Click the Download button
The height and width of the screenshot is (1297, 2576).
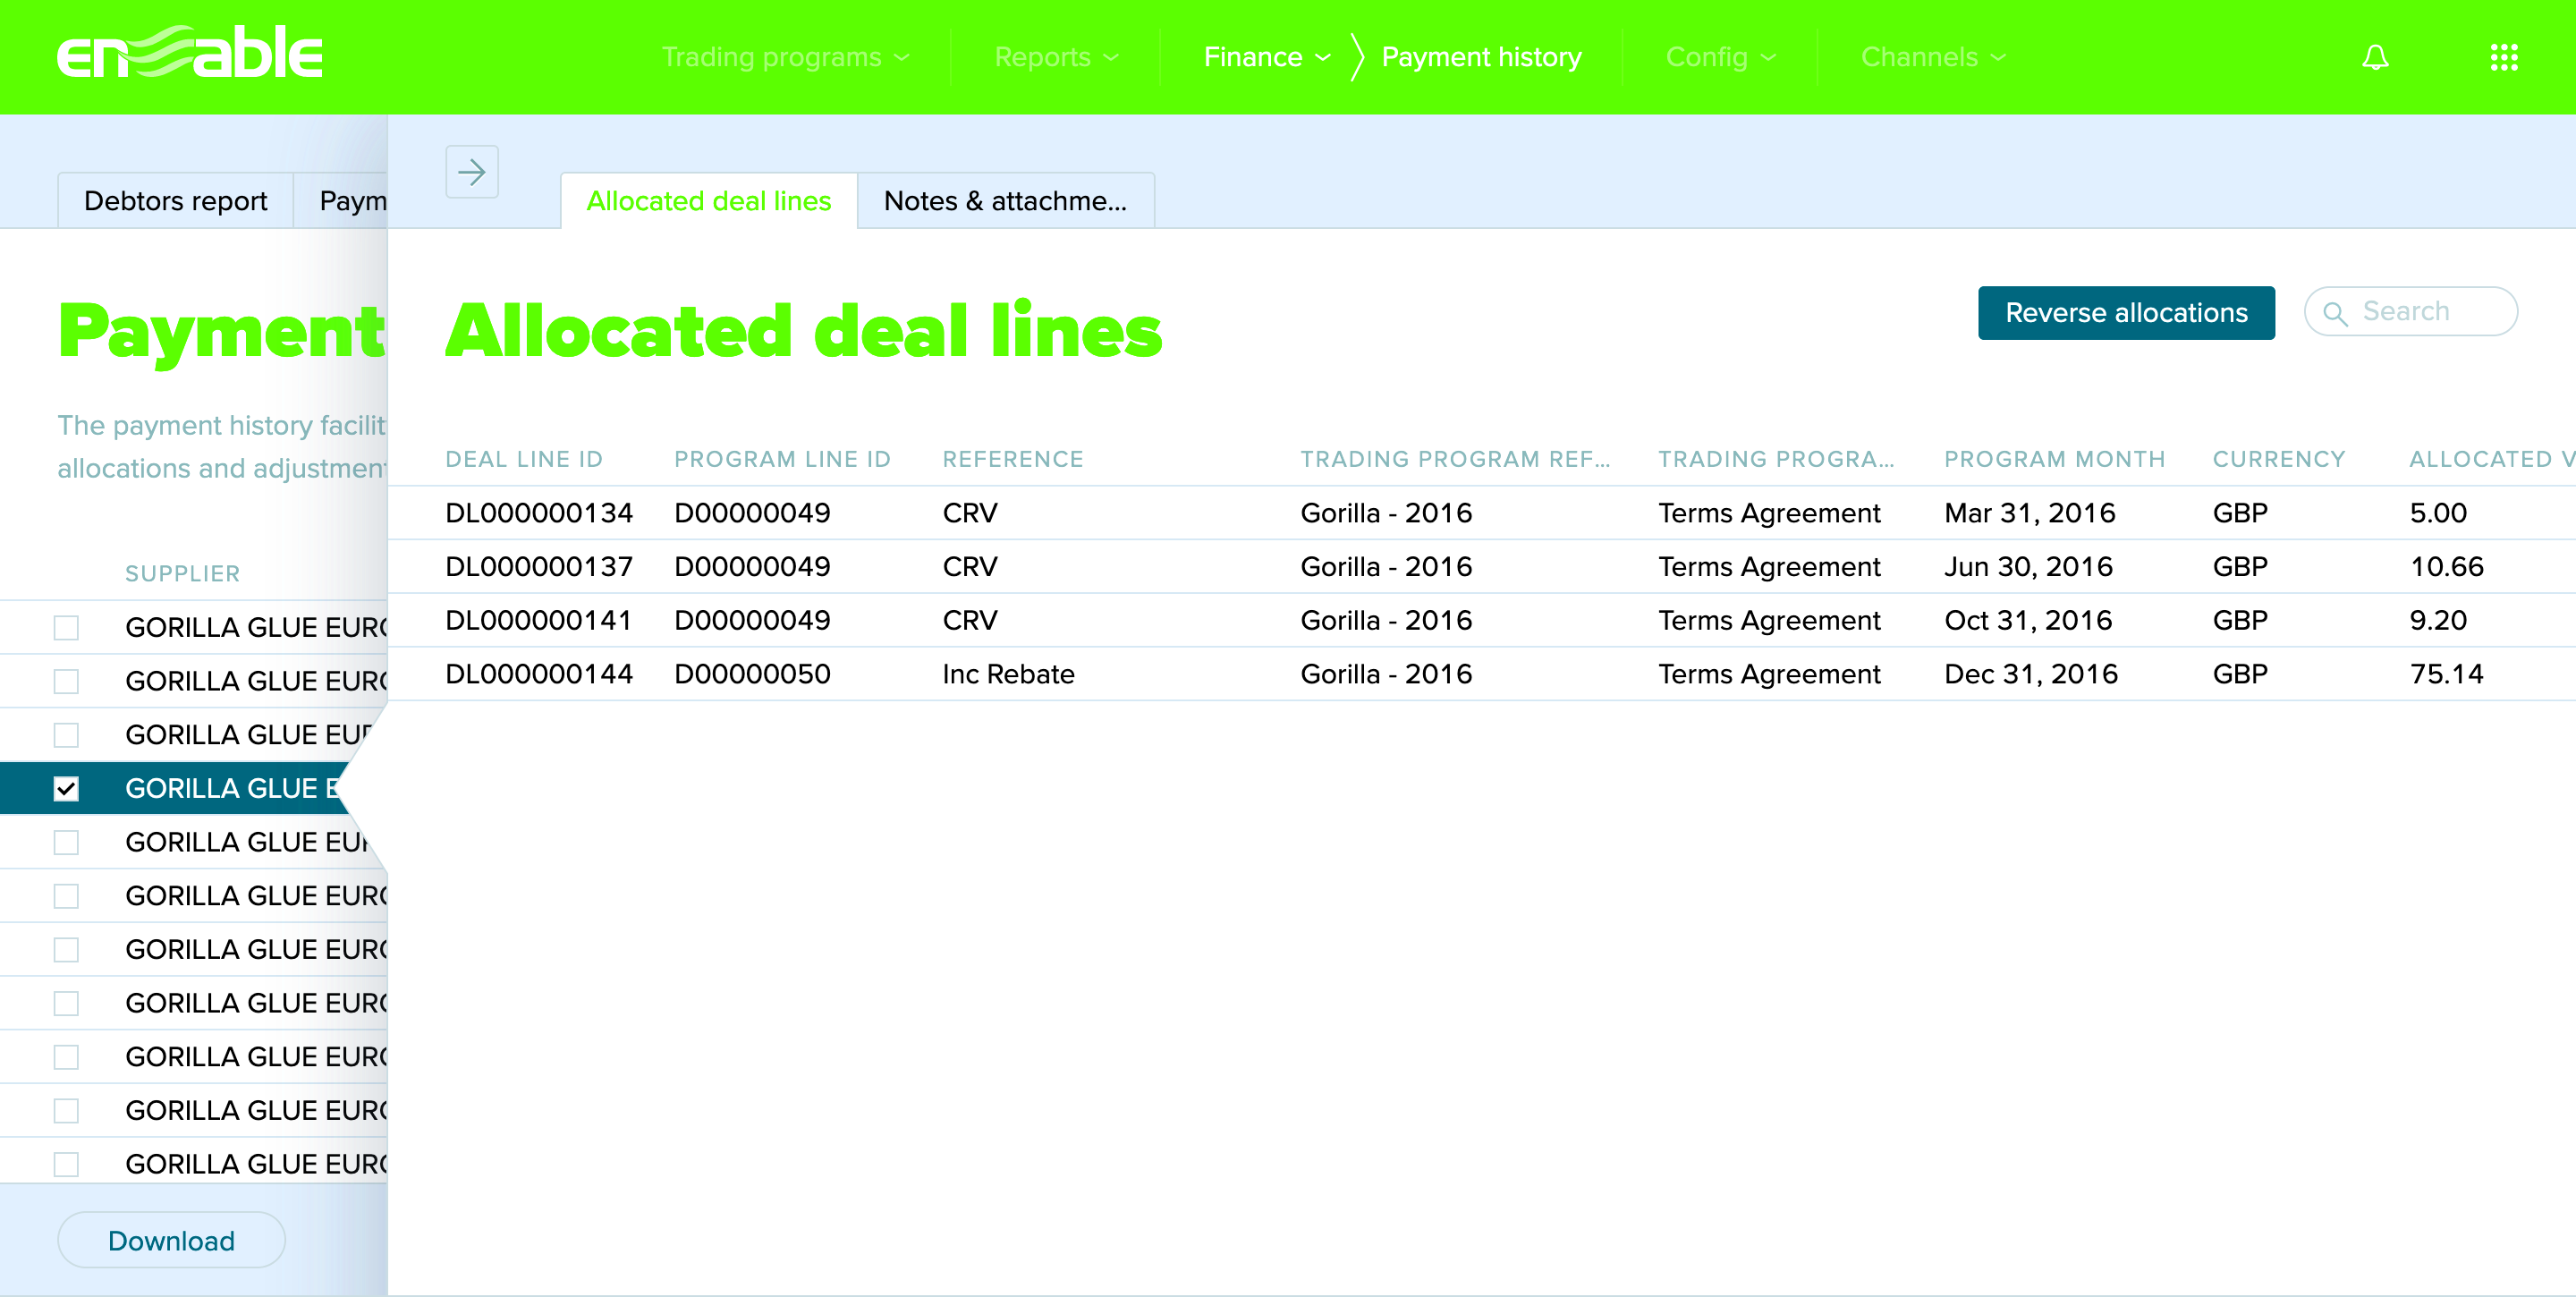point(170,1239)
